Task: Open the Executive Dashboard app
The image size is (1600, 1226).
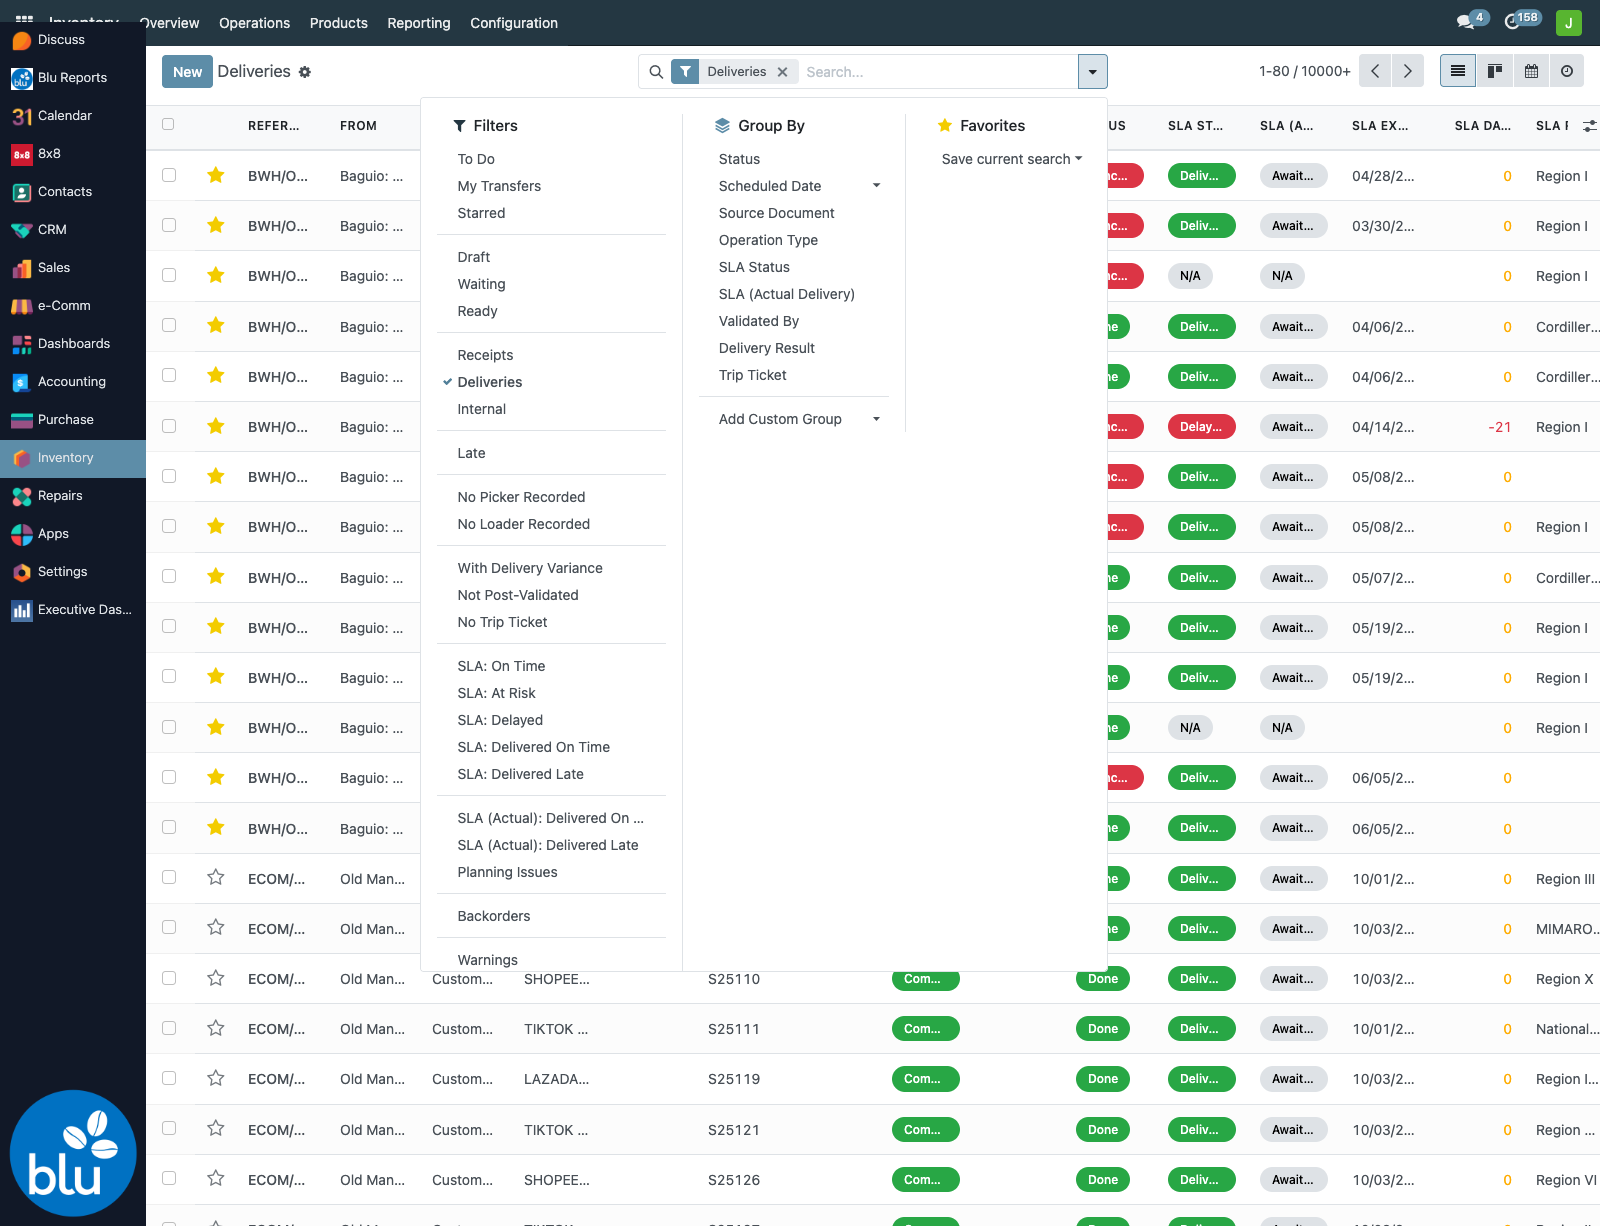Action: [x=73, y=610]
